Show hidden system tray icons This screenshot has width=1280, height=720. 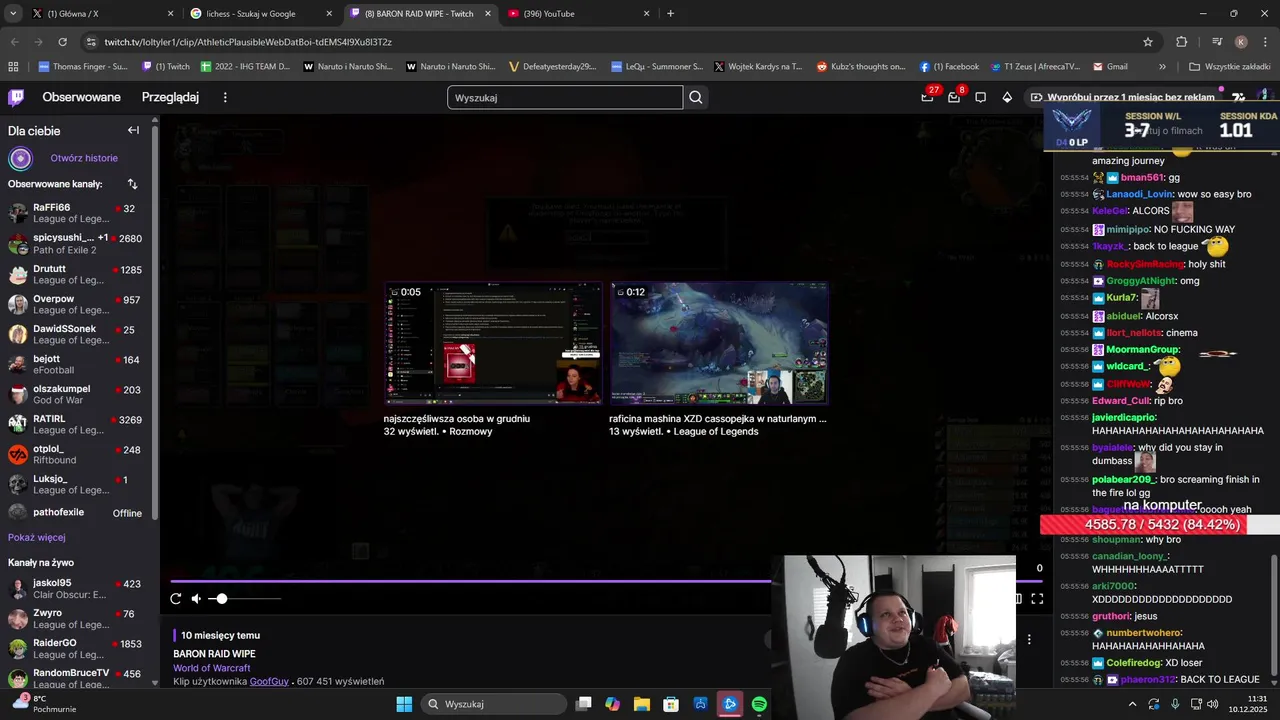[1132, 704]
